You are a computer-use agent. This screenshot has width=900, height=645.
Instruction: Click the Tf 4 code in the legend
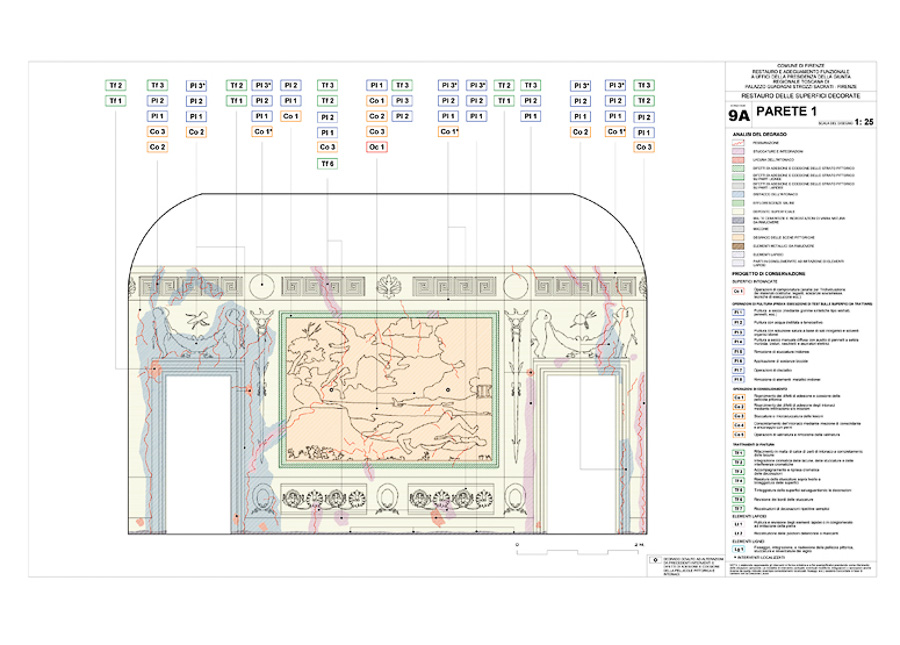coord(738,481)
